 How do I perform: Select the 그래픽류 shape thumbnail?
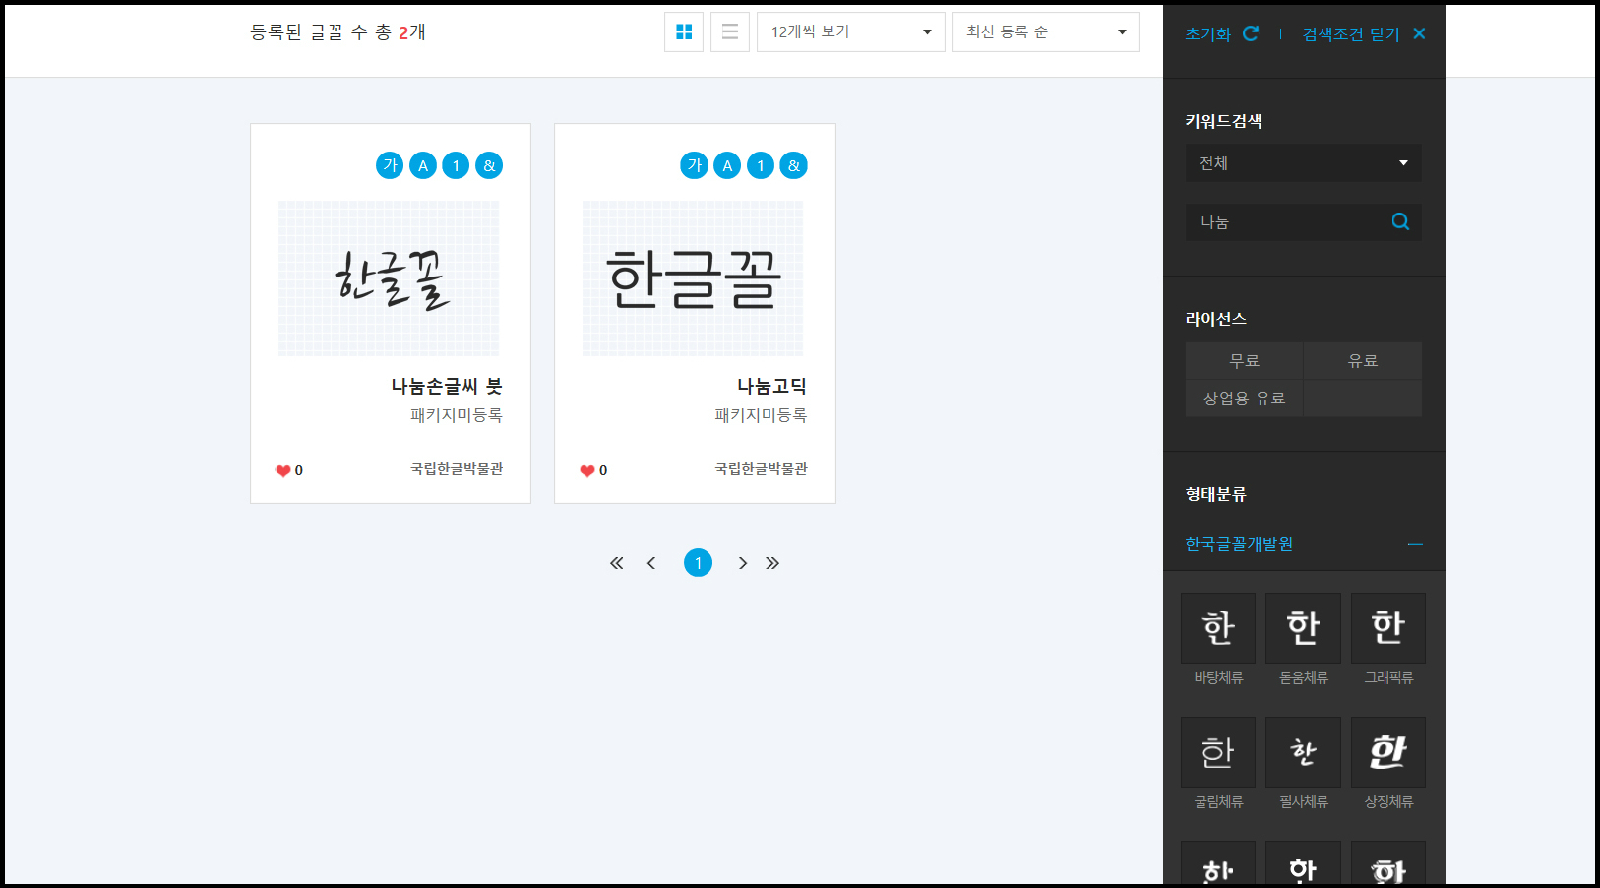[1388, 628]
